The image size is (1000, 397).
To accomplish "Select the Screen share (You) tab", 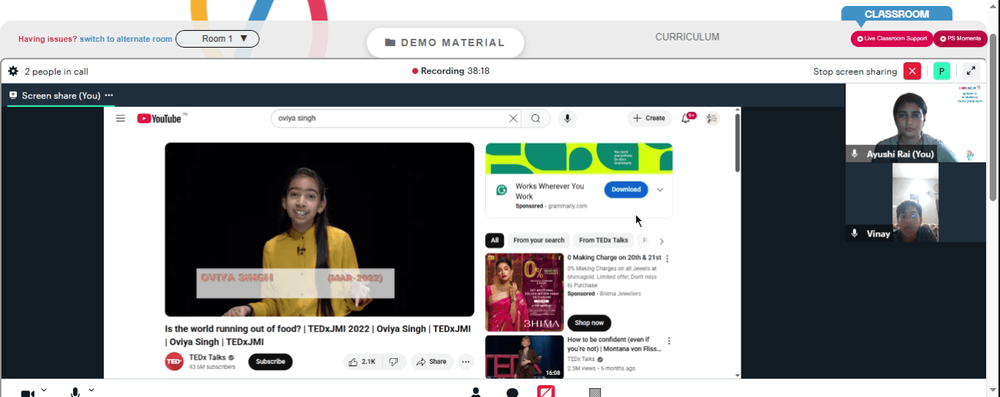I will click(x=61, y=96).
